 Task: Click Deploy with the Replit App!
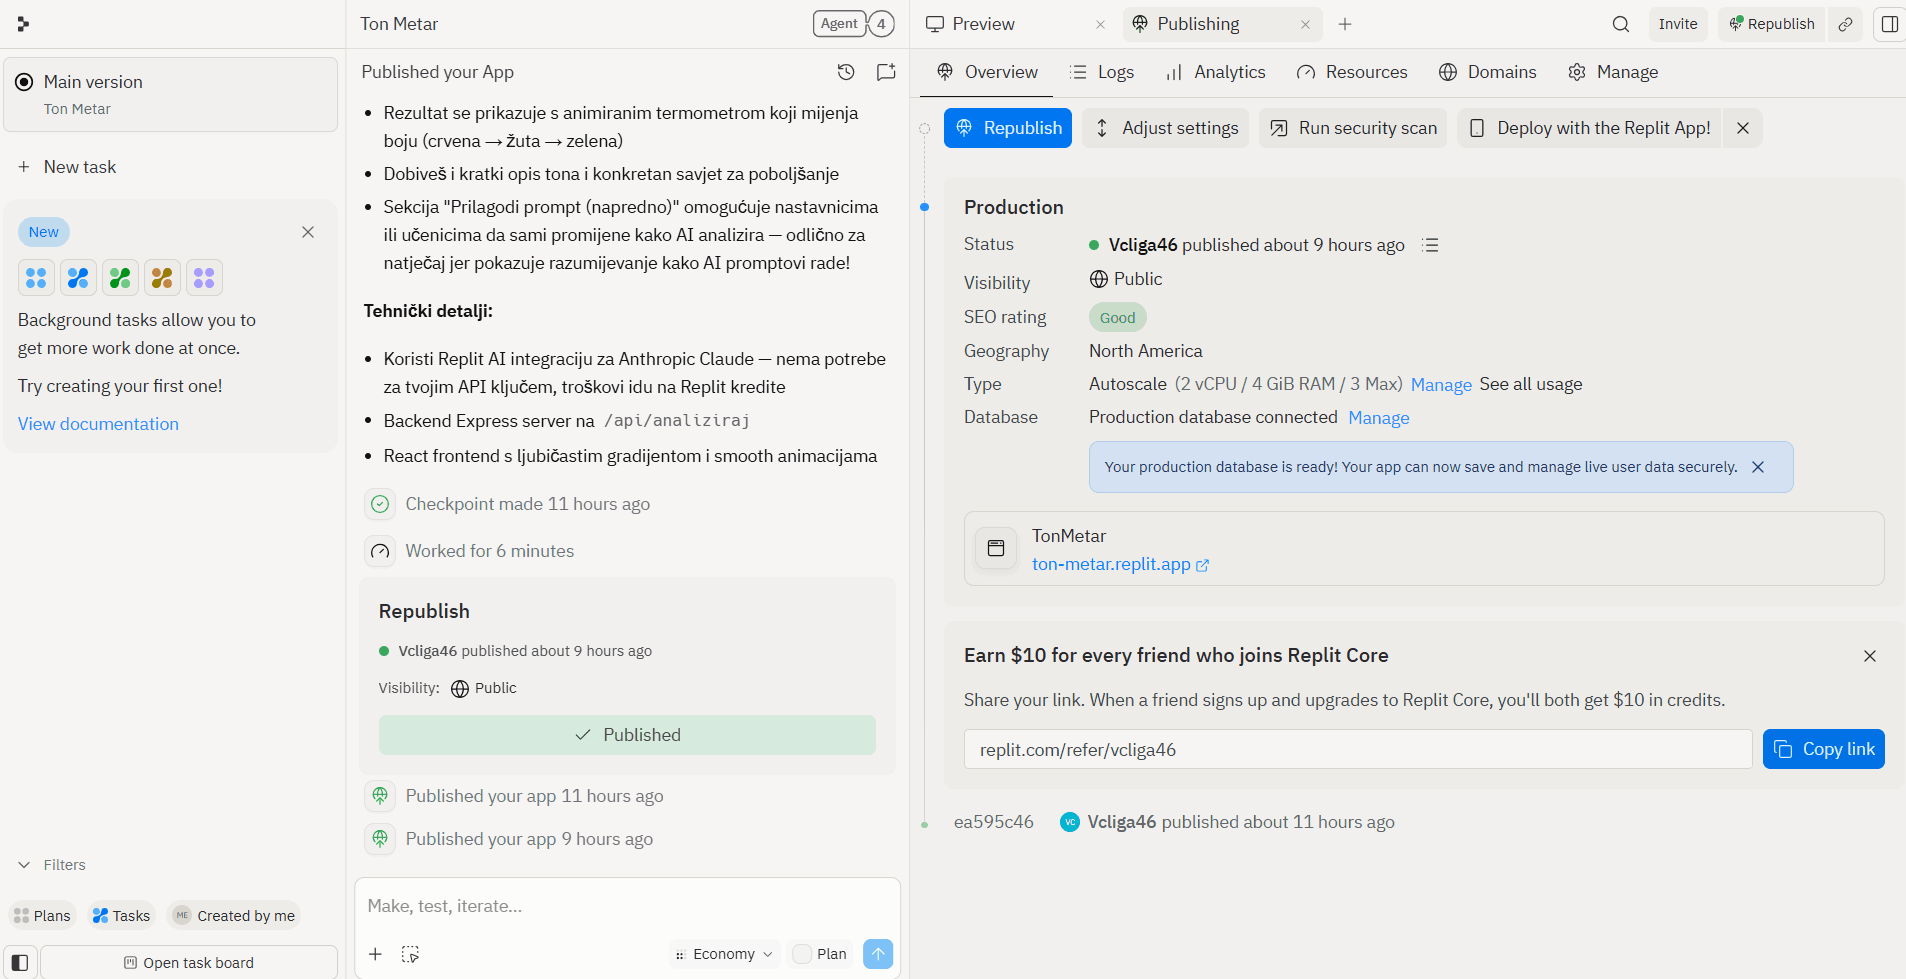1590,128
